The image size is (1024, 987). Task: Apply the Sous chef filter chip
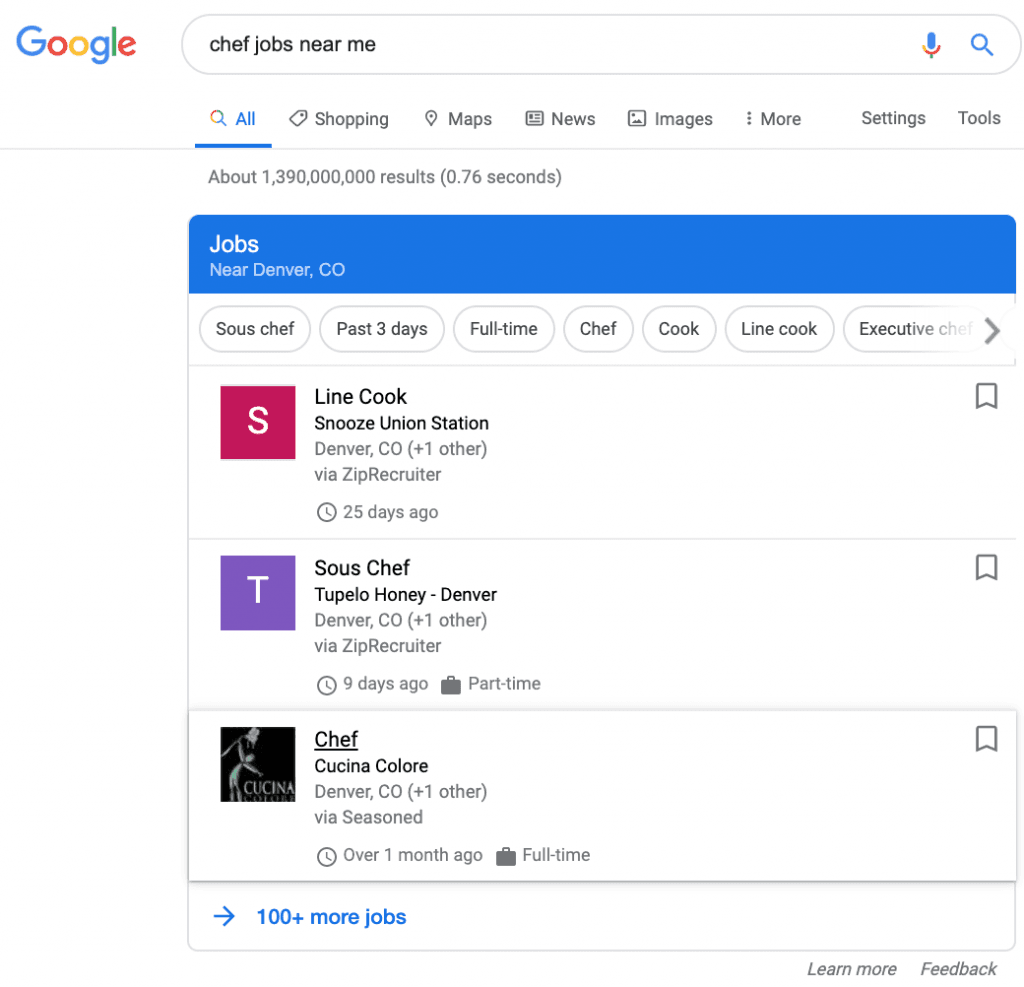click(255, 329)
